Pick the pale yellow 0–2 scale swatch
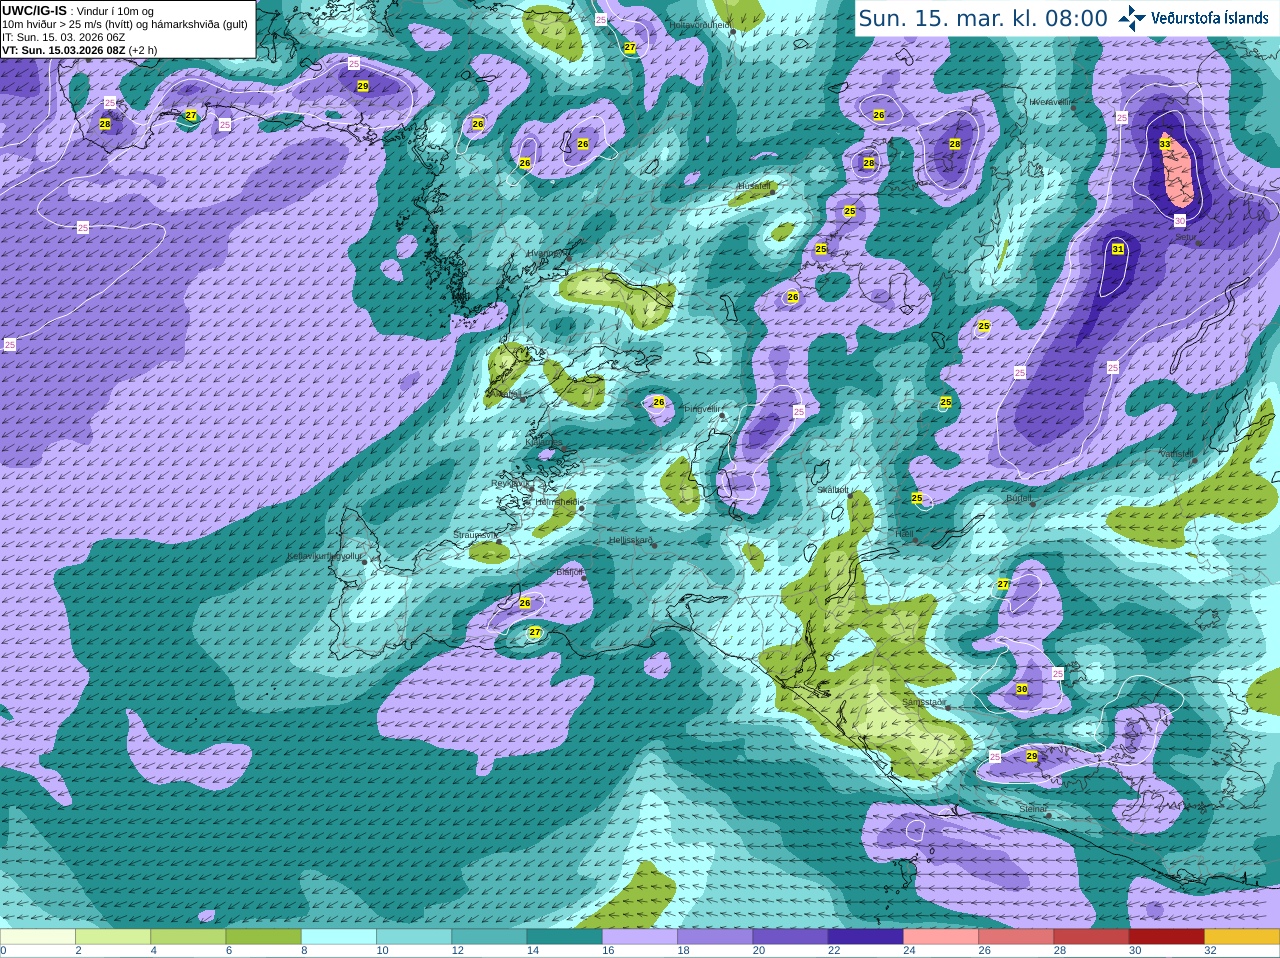Screen dimensions: 1280x958 point(38,936)
